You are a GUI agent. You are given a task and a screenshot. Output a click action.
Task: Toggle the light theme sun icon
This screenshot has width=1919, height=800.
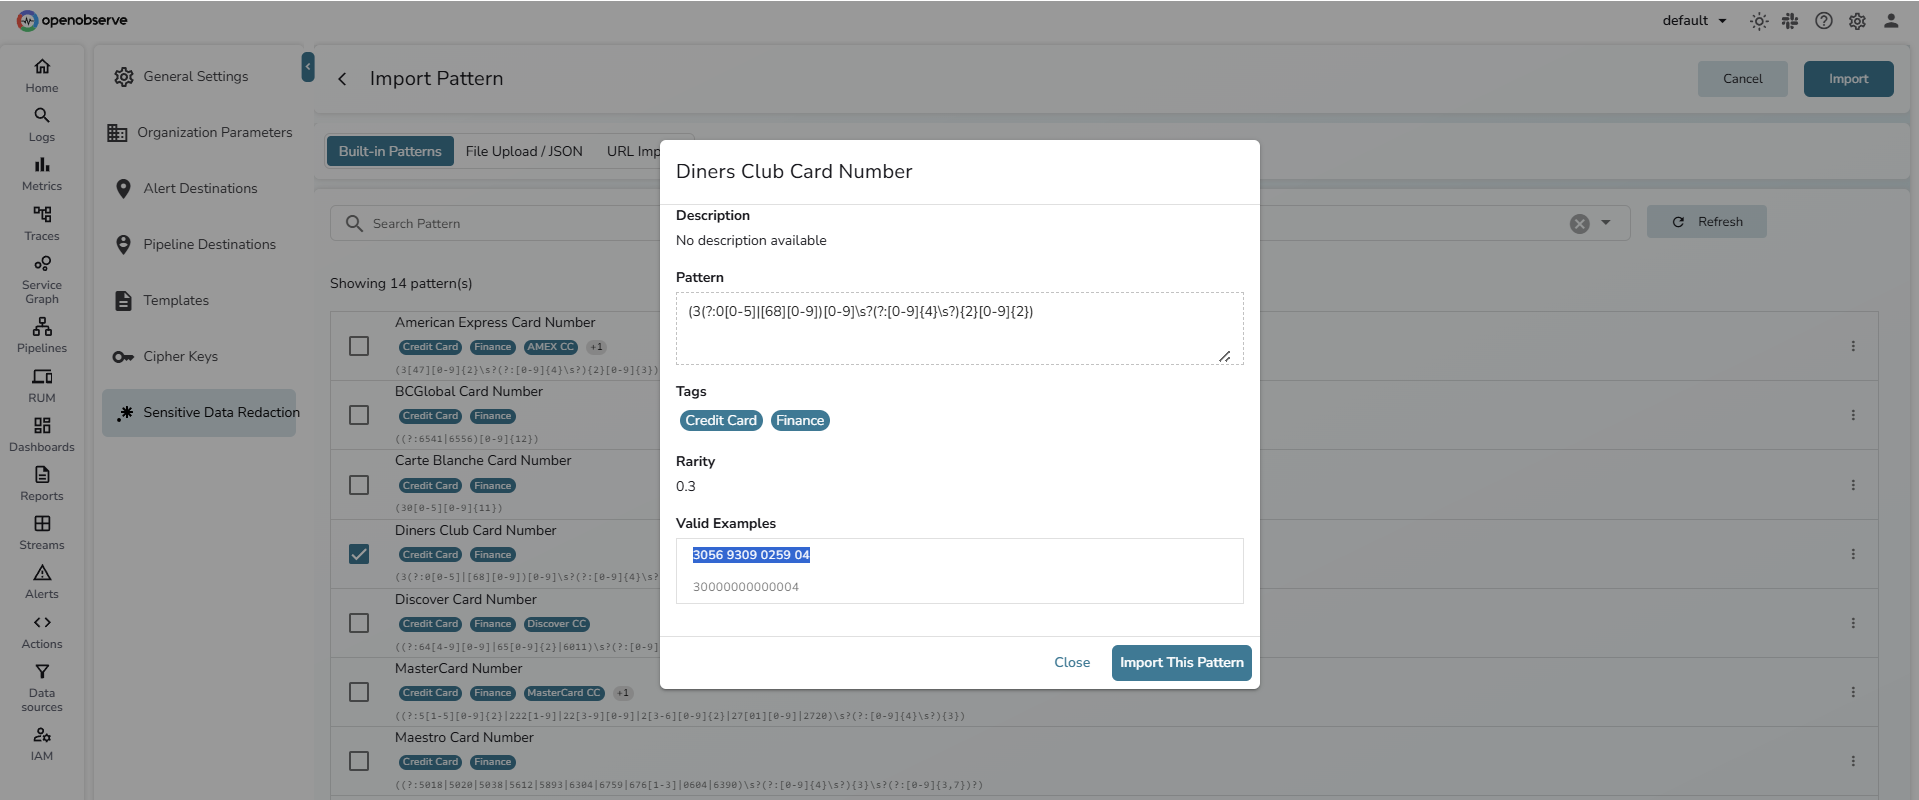1759,21
